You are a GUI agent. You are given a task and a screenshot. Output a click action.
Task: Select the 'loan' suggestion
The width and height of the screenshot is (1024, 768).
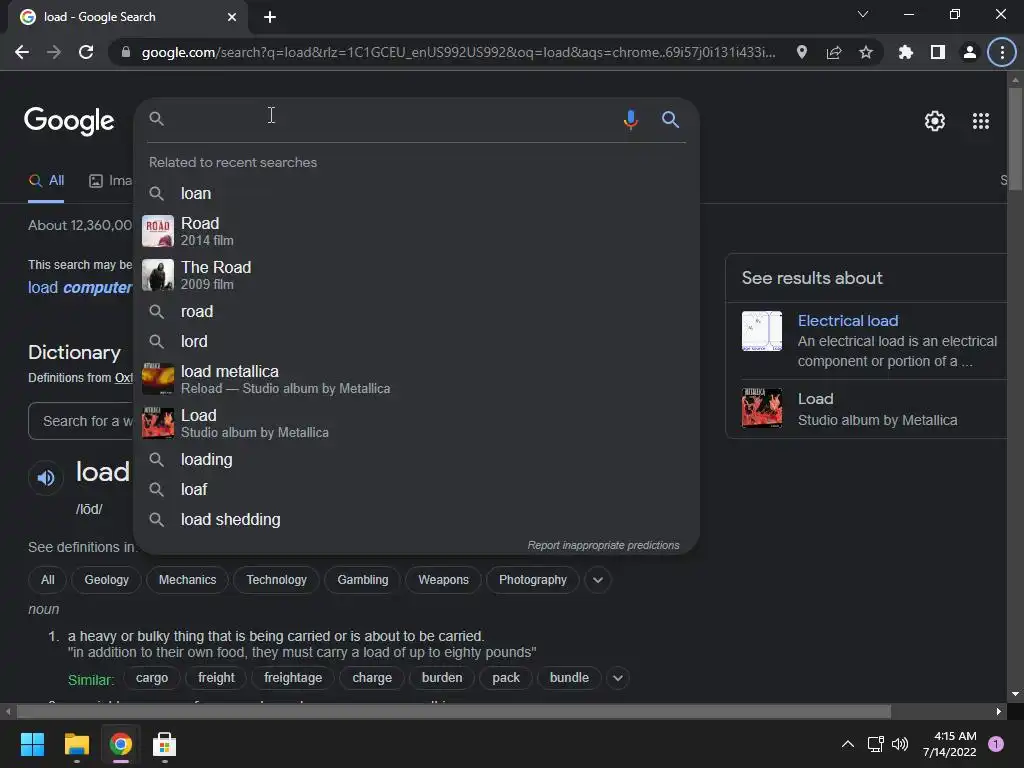(416, 193)
